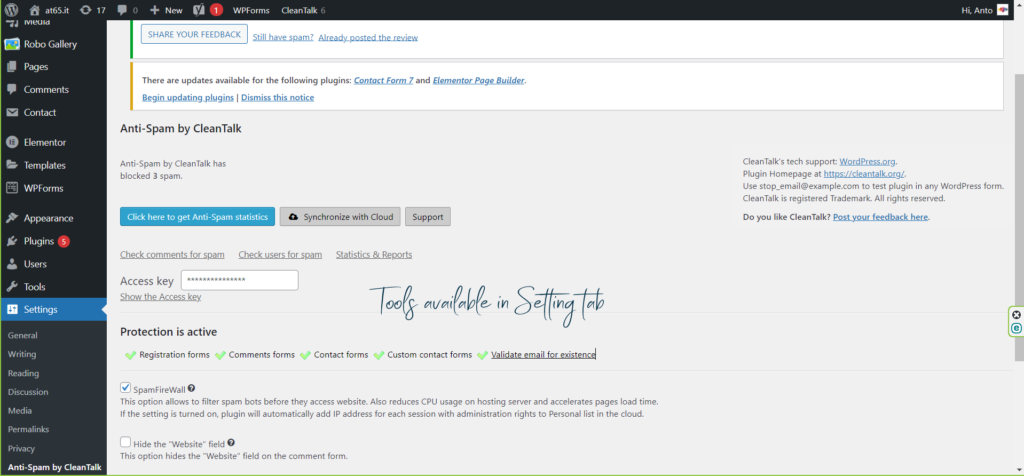
Task: Open the CleanTalk admin bar menu
Action: tap(303, 10)
